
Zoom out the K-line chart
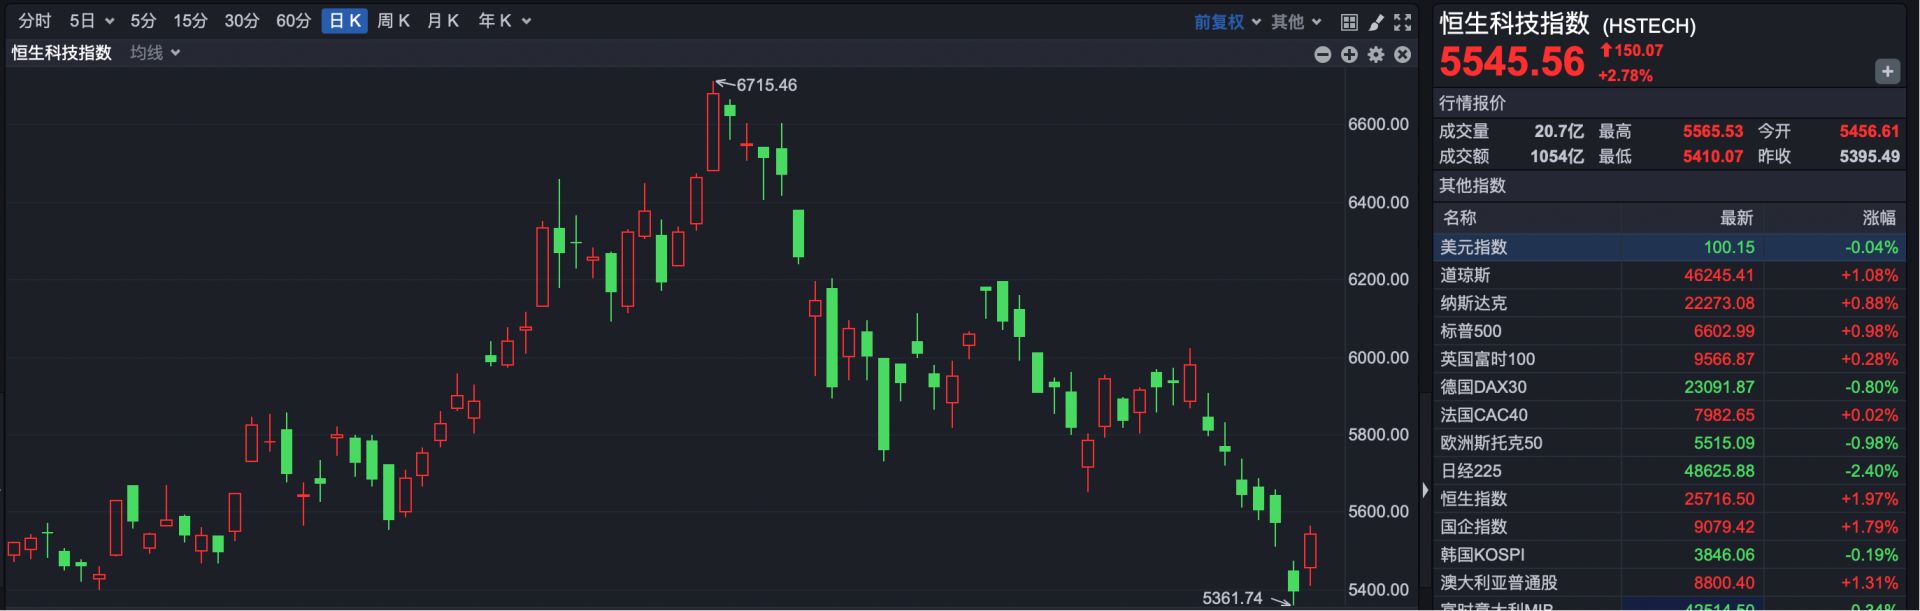point(1322,54)
